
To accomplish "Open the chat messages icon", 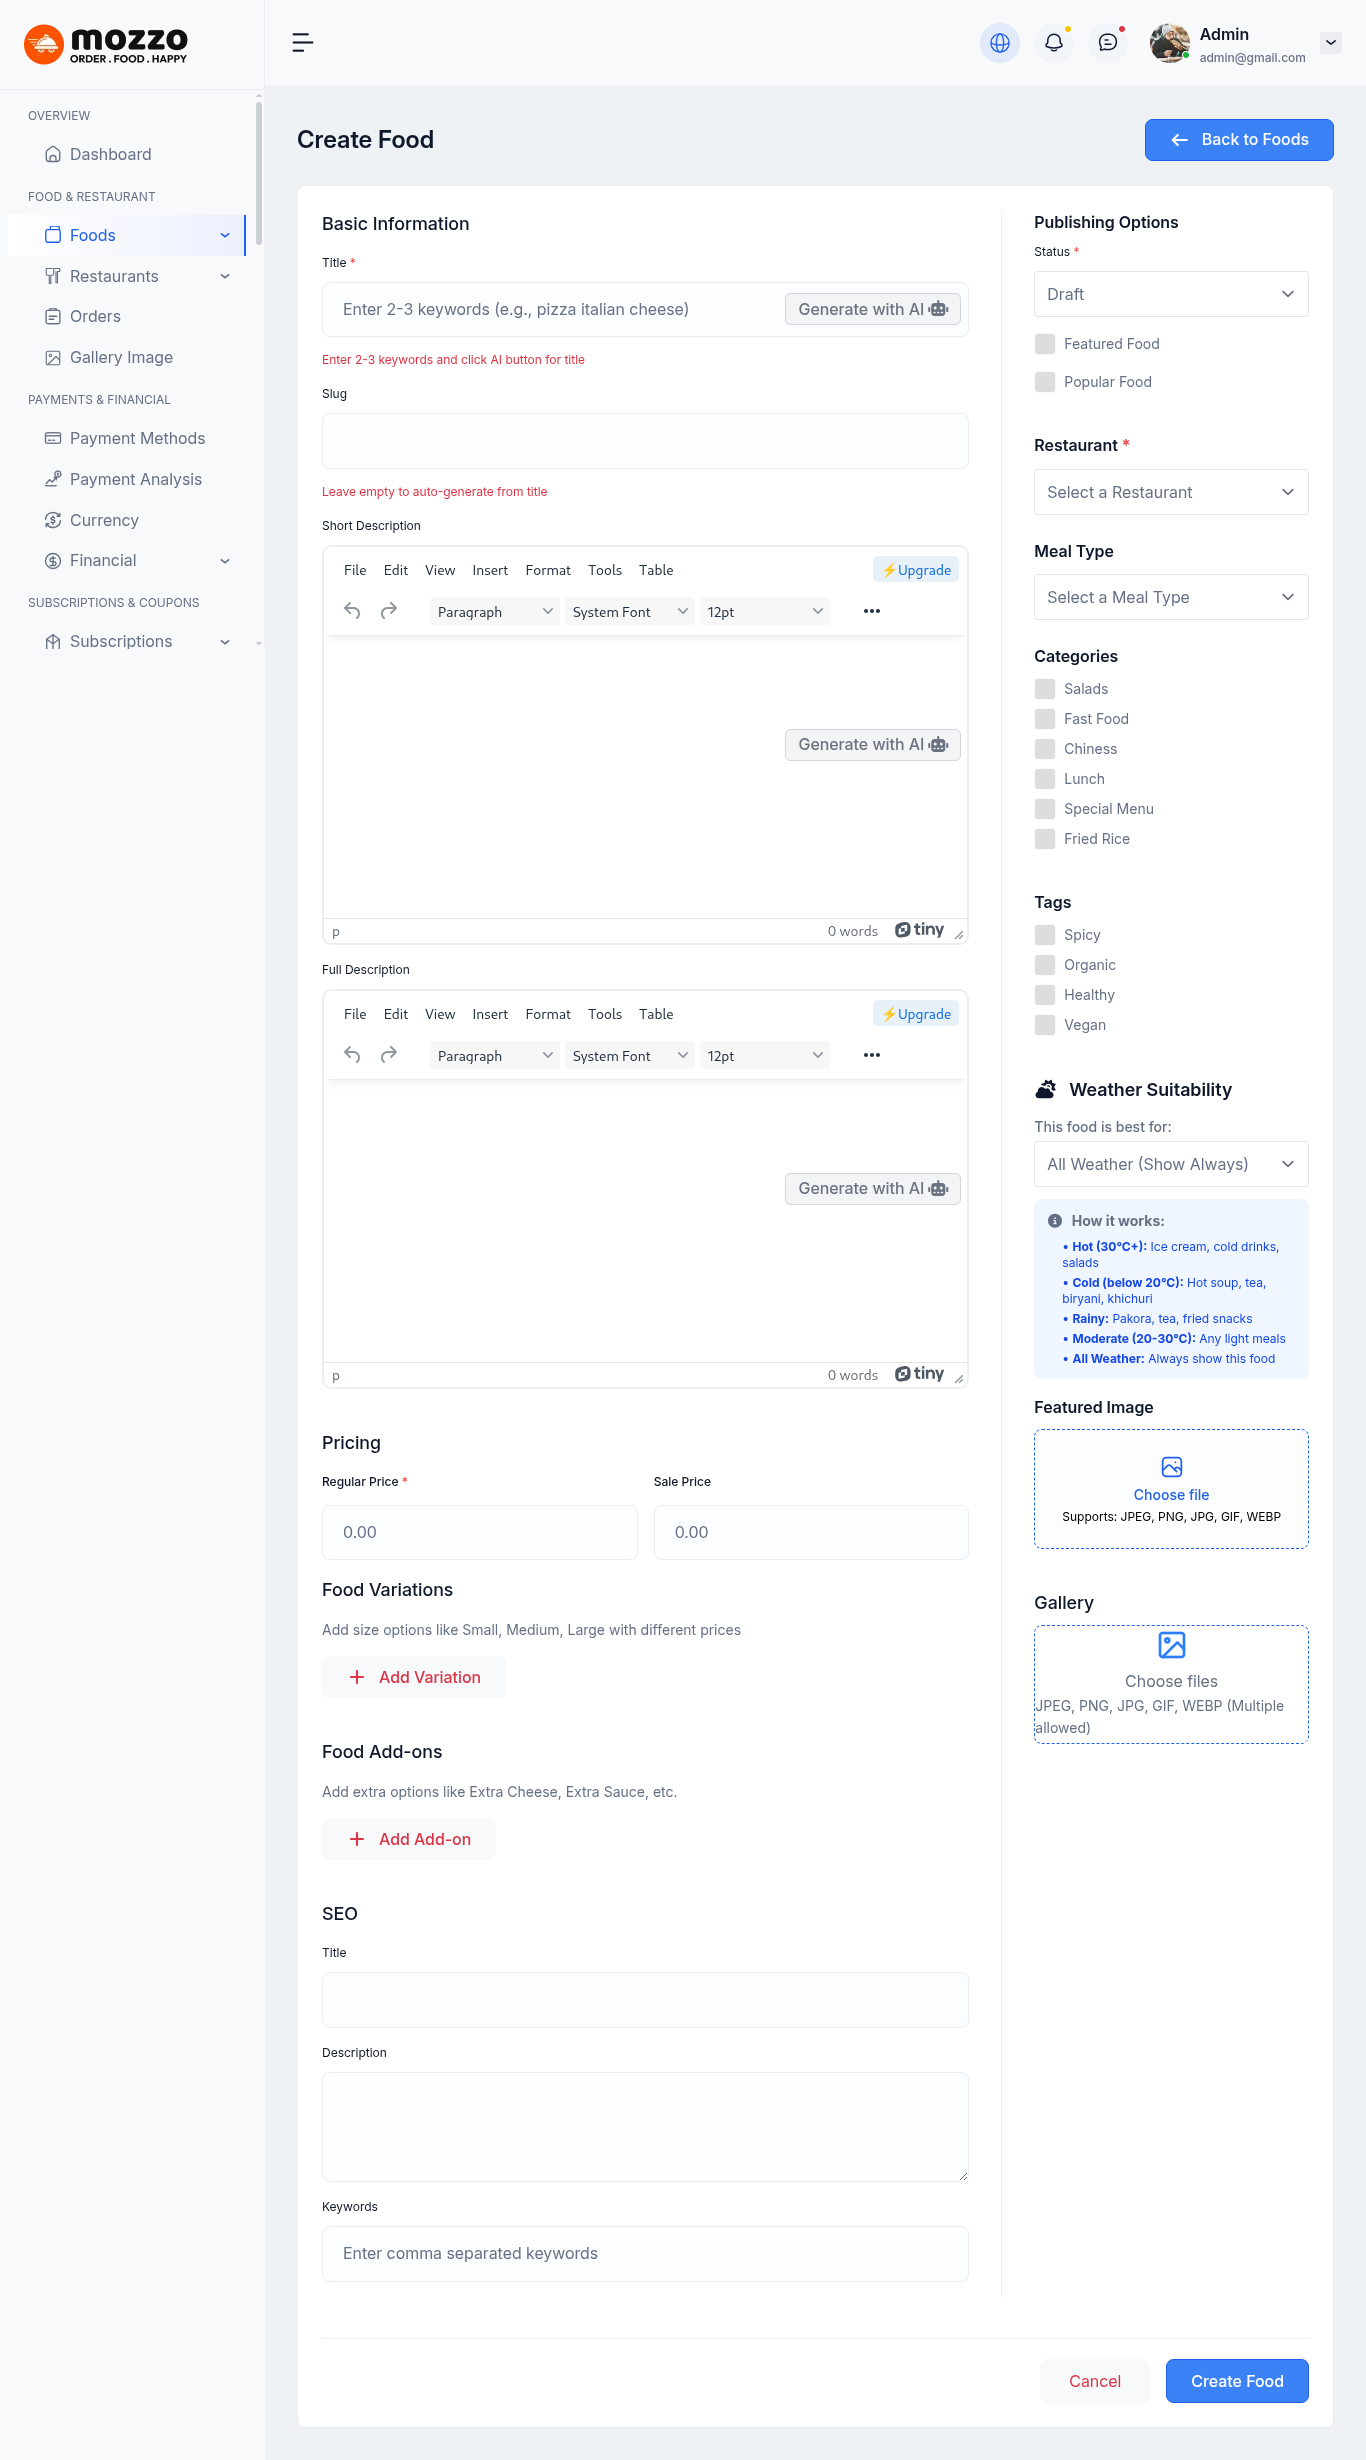I will [x=1107, y=43].
